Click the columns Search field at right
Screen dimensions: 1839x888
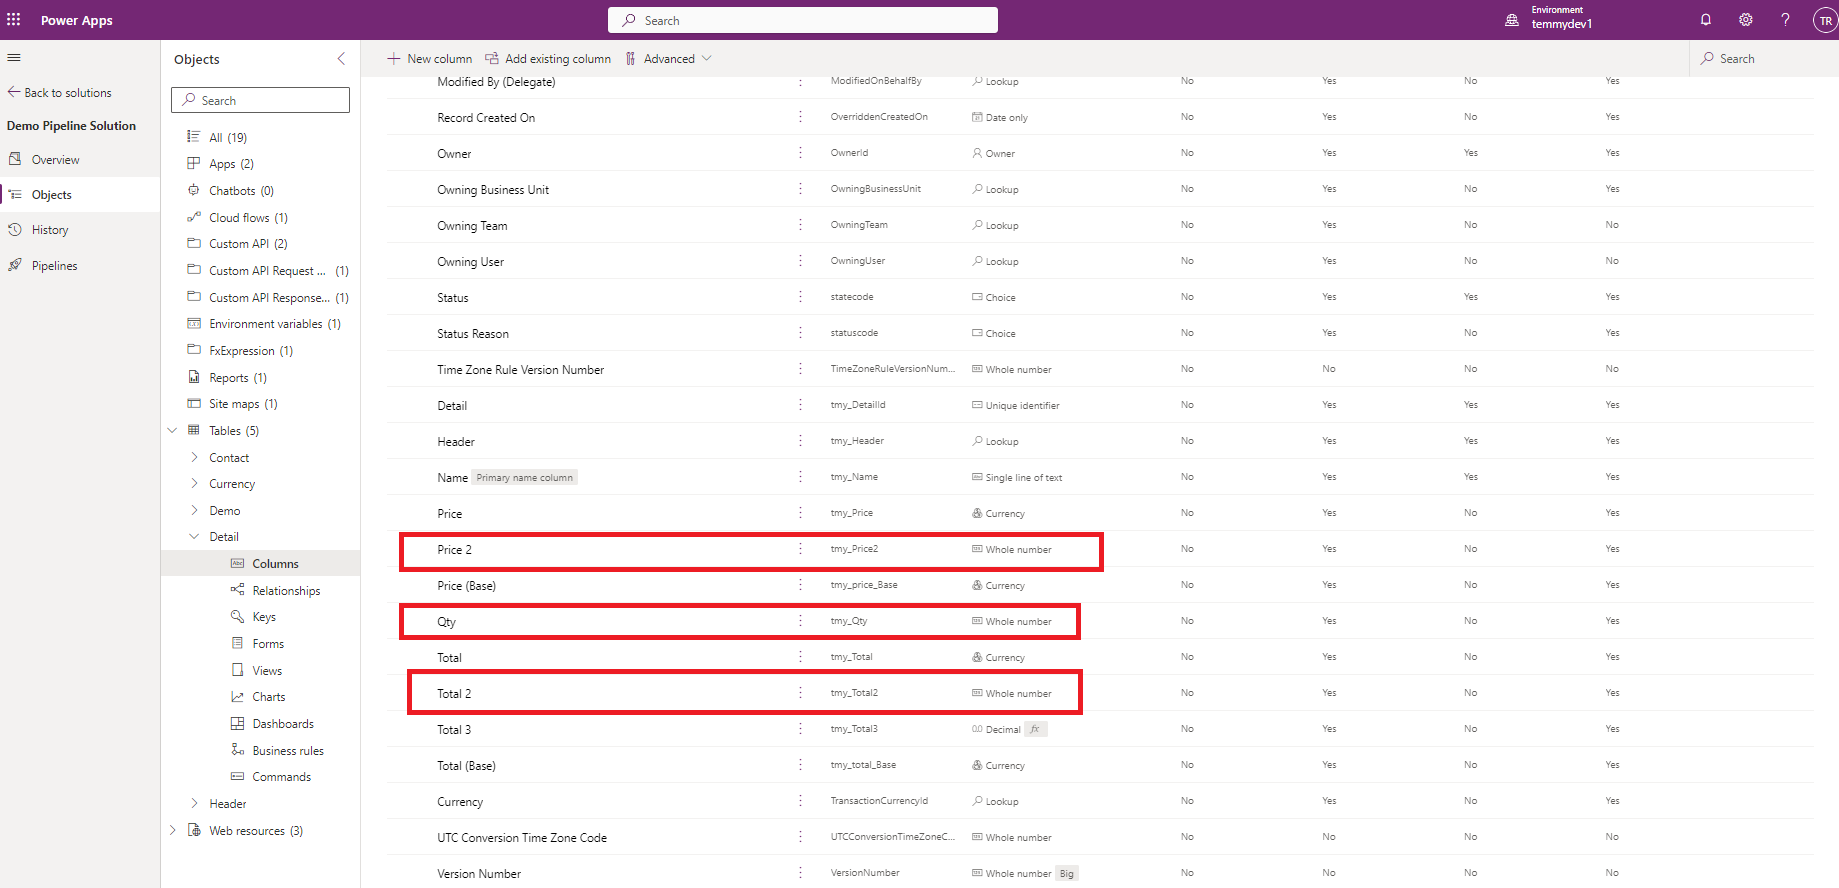point(1763,59)
